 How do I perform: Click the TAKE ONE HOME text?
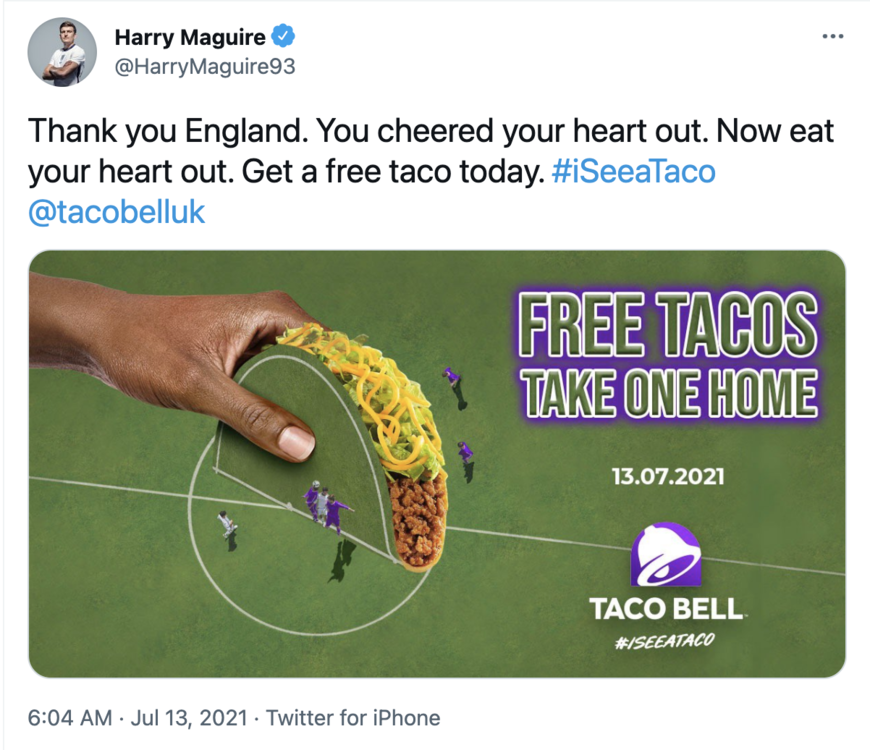tap(669, 393)
